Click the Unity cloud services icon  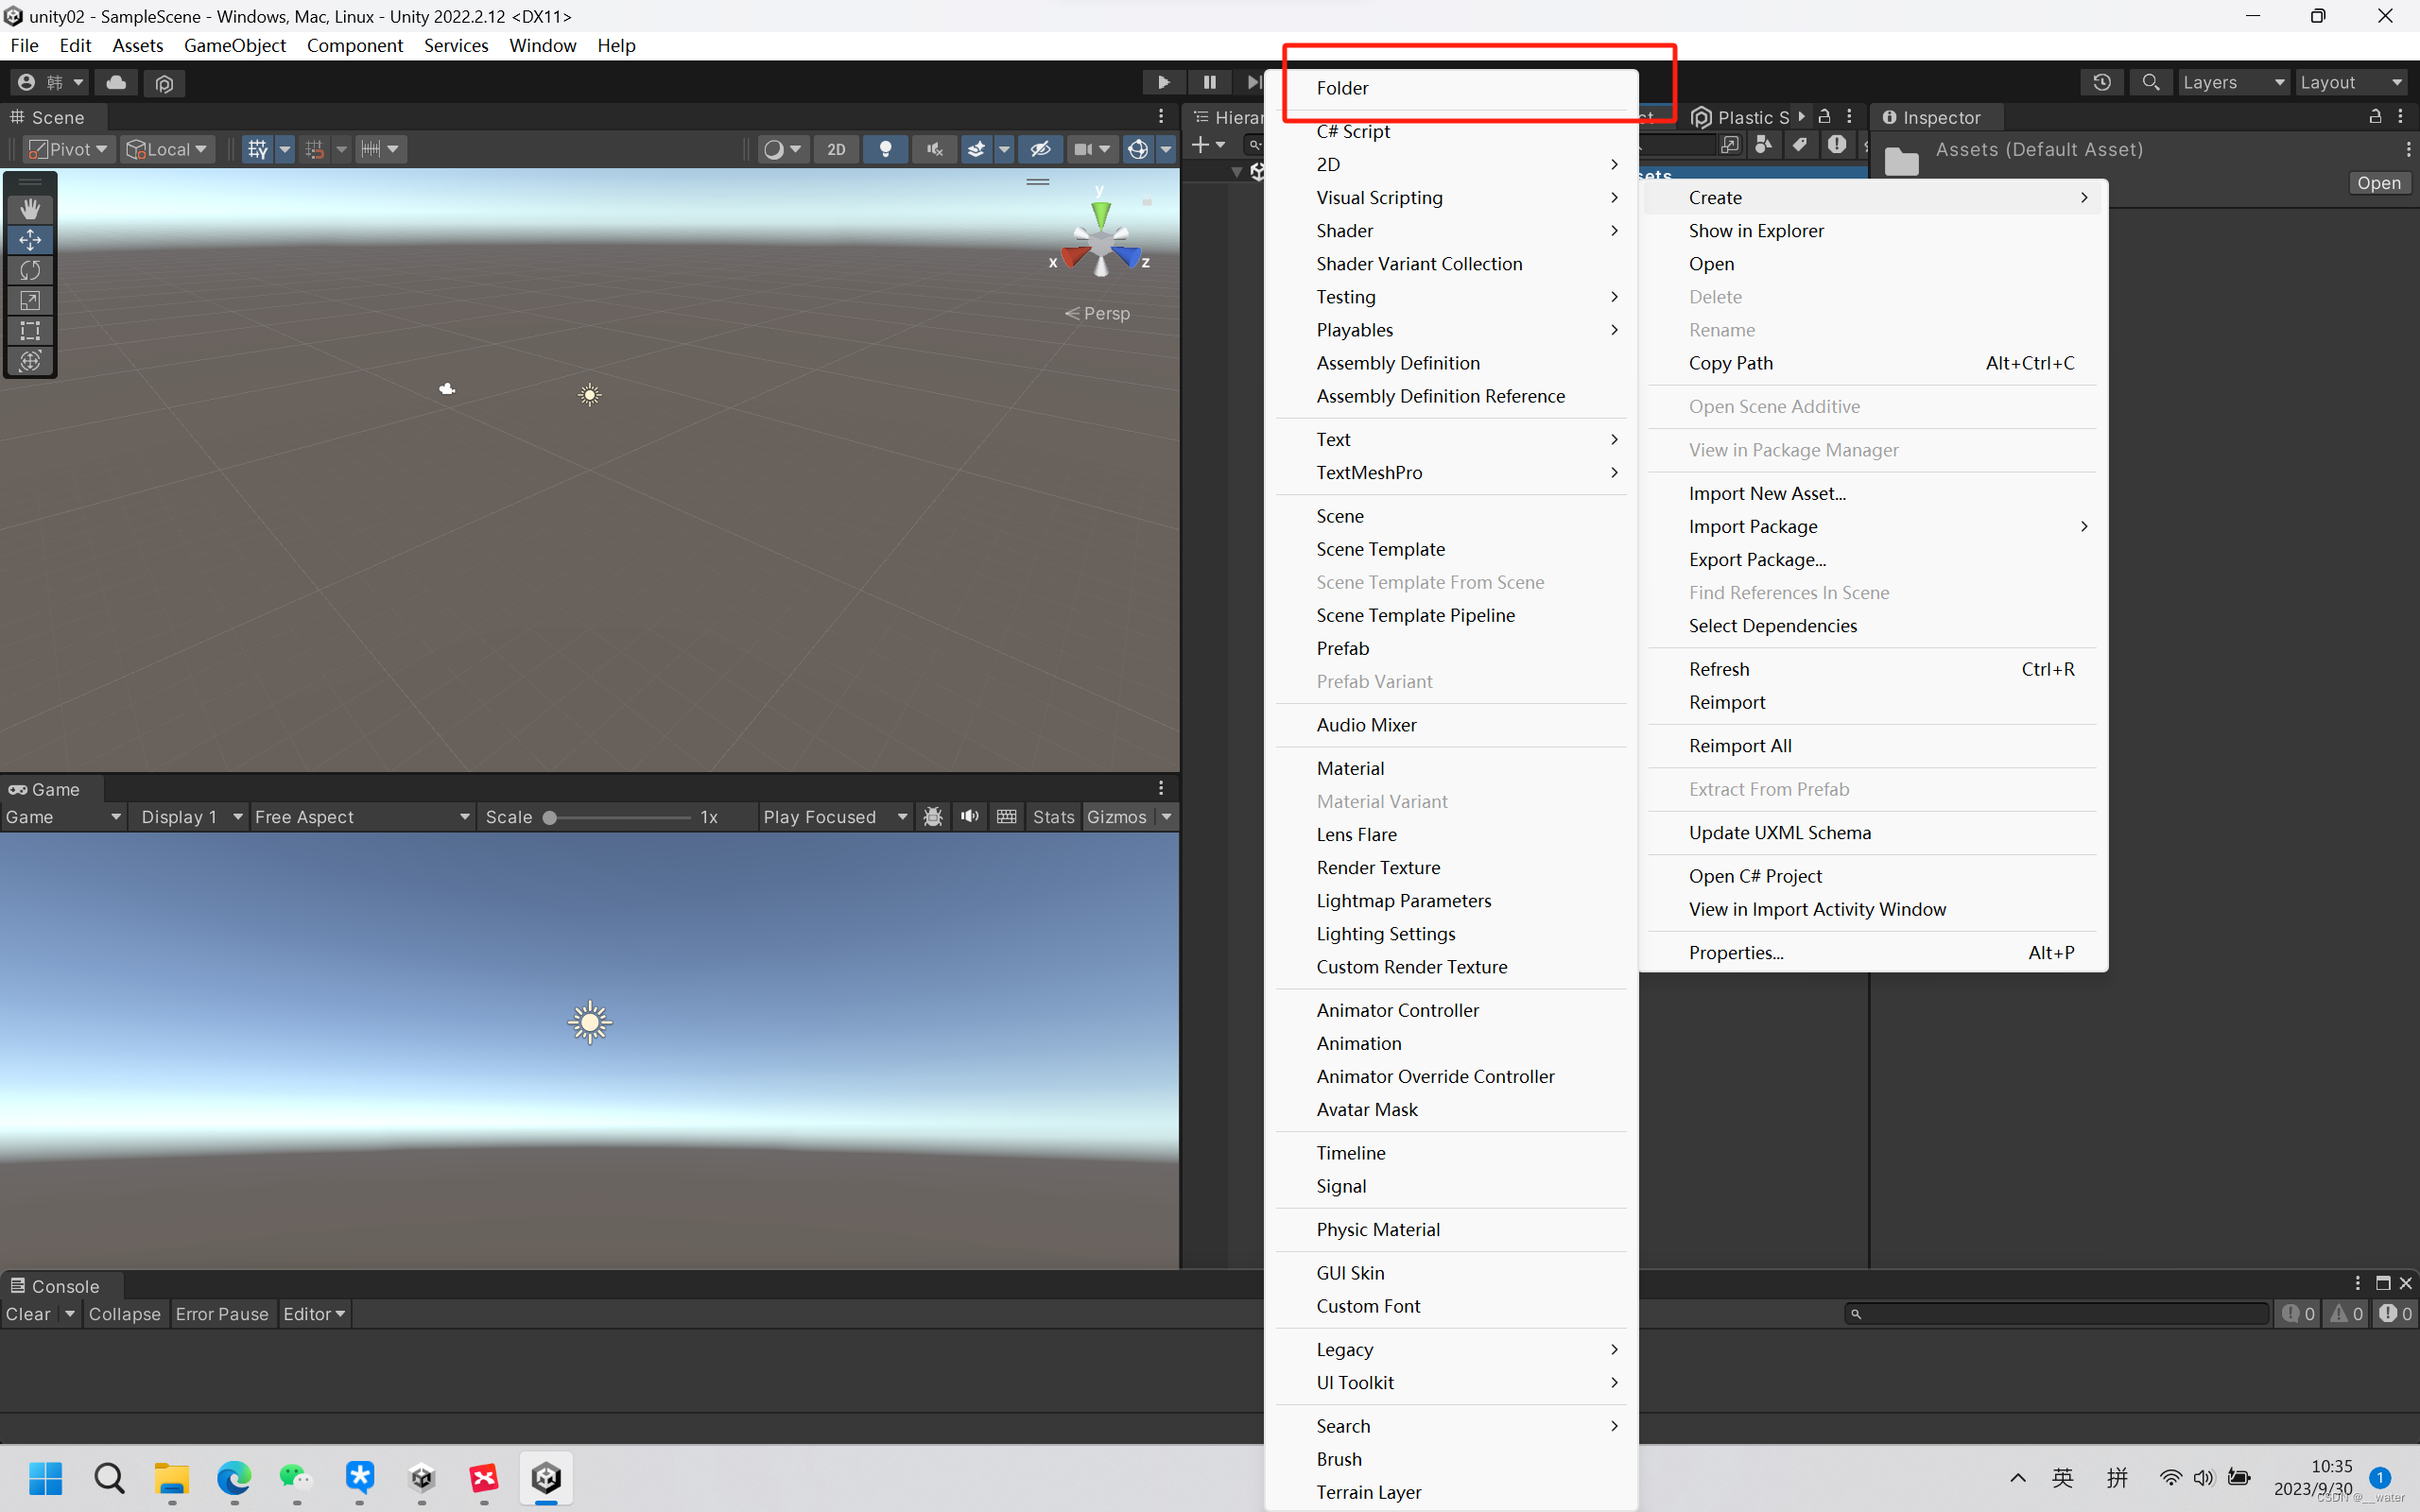point(115,82)
